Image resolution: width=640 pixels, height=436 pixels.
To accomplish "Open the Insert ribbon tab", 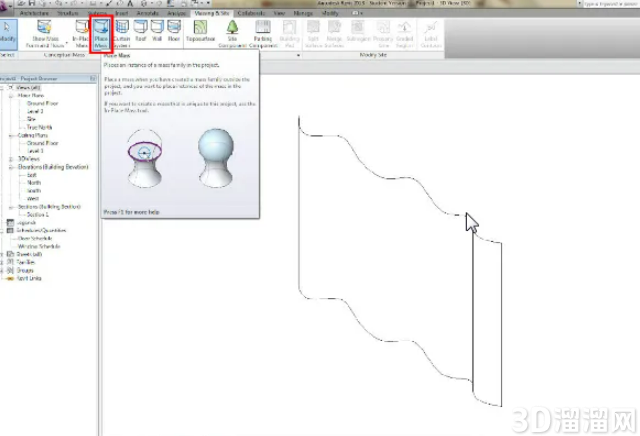I will [121, 13].
